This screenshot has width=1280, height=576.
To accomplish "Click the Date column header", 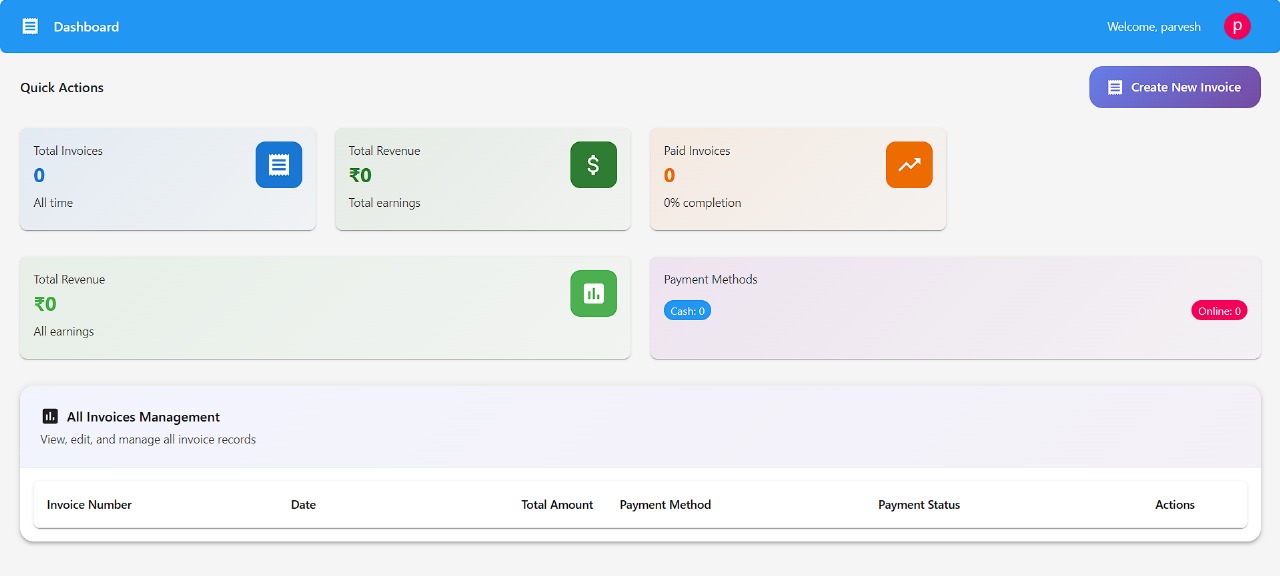I will click(x=303, y=505).
